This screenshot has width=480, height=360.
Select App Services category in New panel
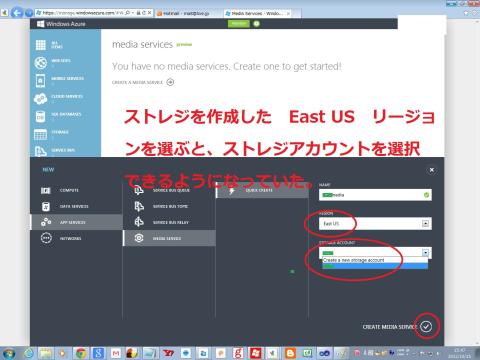[x=76, y=222]
